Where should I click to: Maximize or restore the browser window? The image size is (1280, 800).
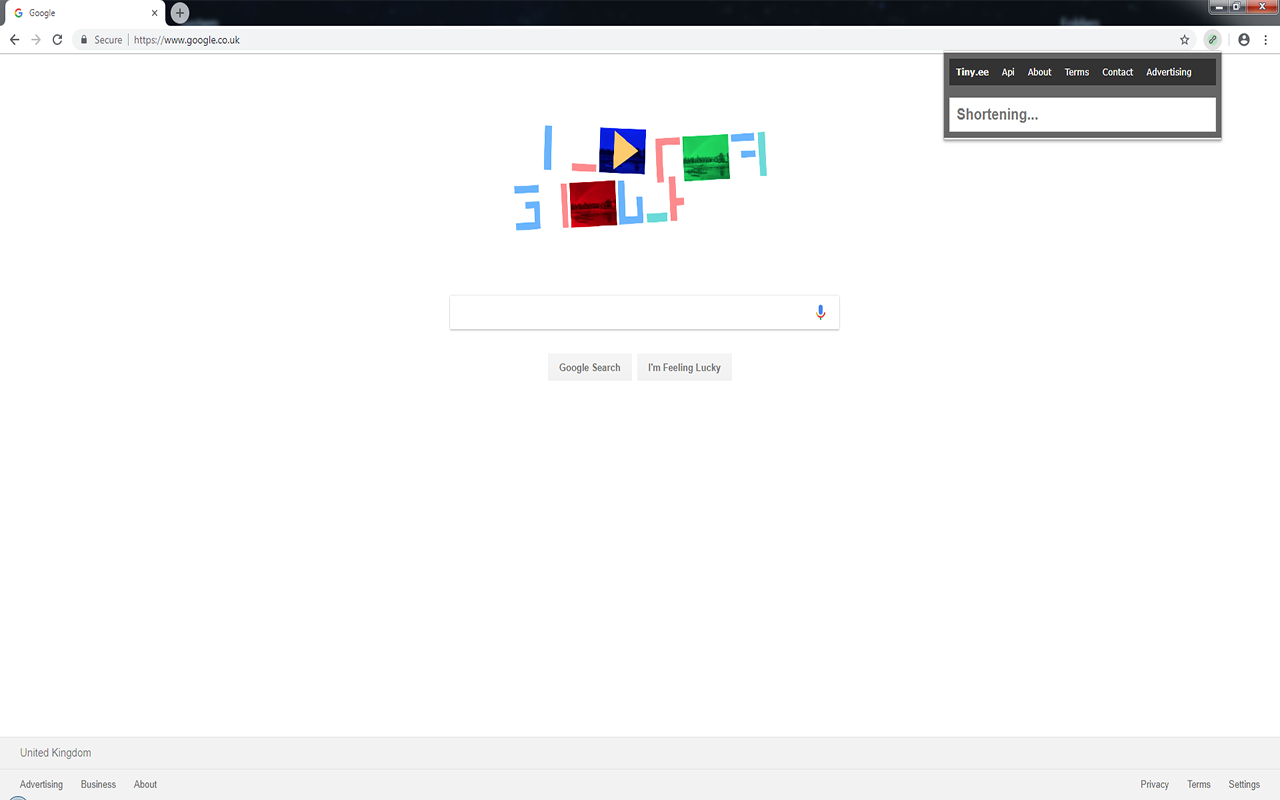pos(1238,6)
